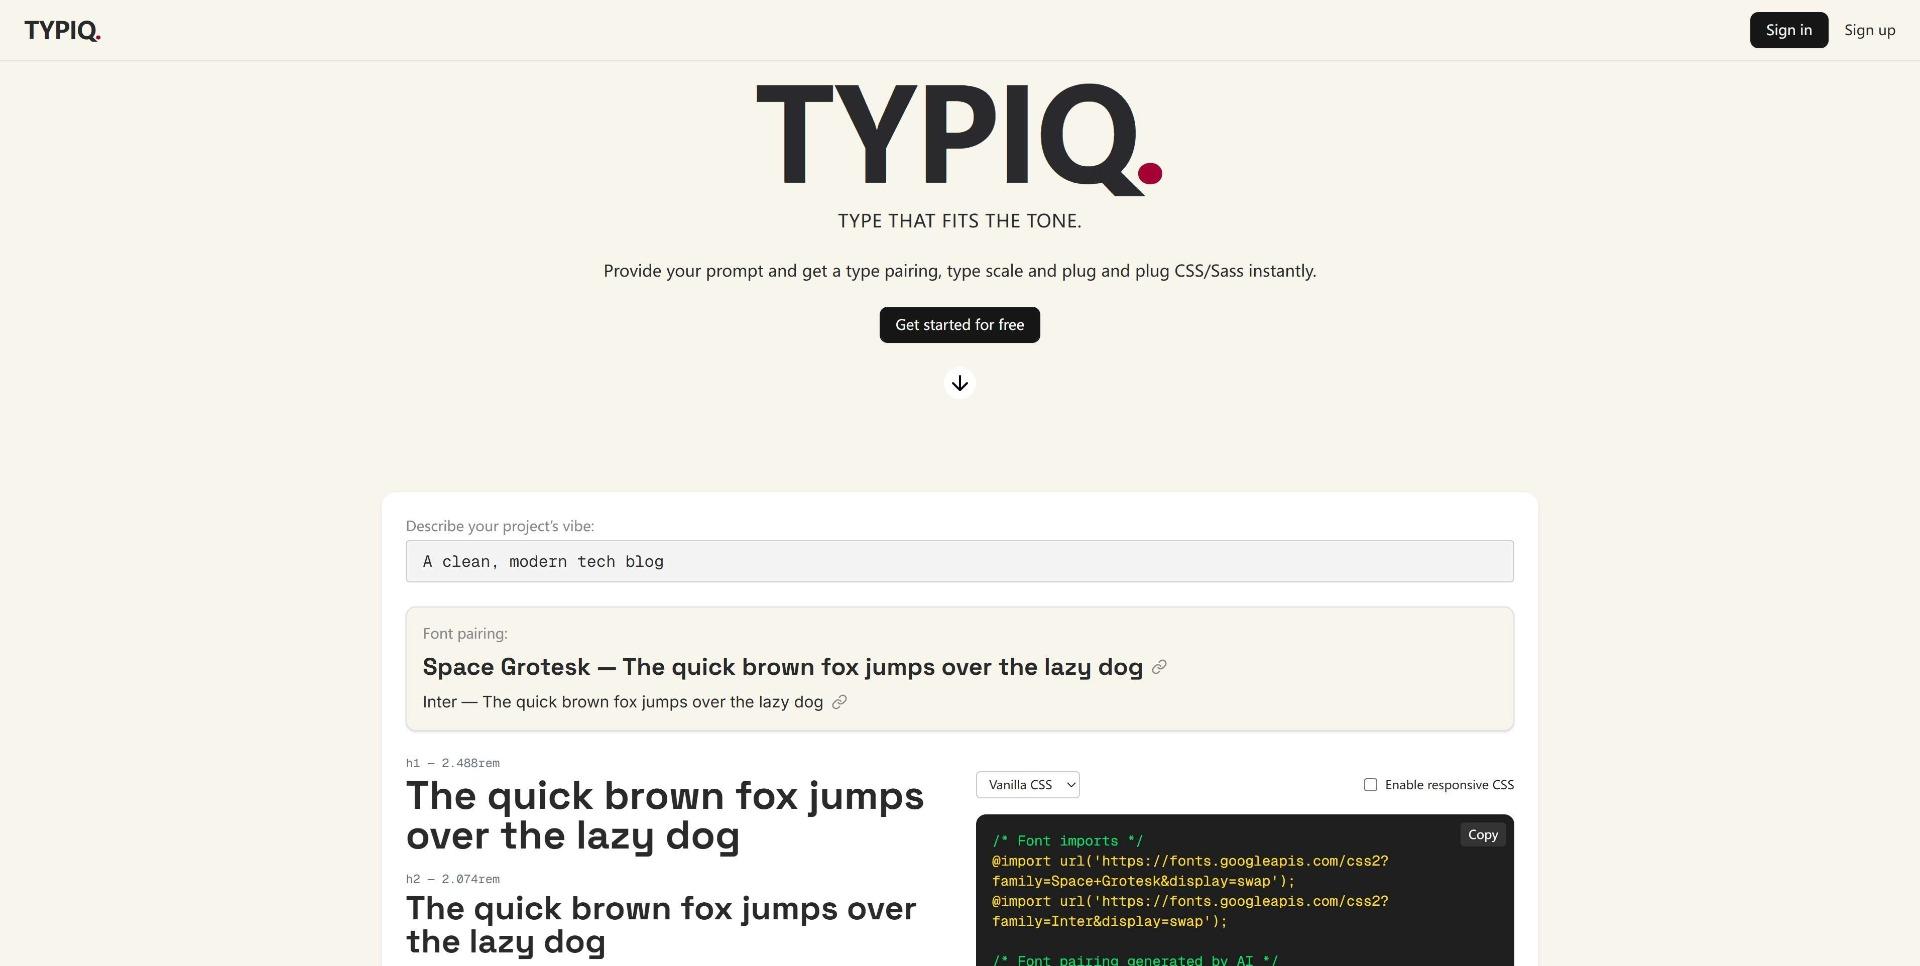
Task: Open the Vanilla CSS dropdown
Action: (x=1027, y=785)
